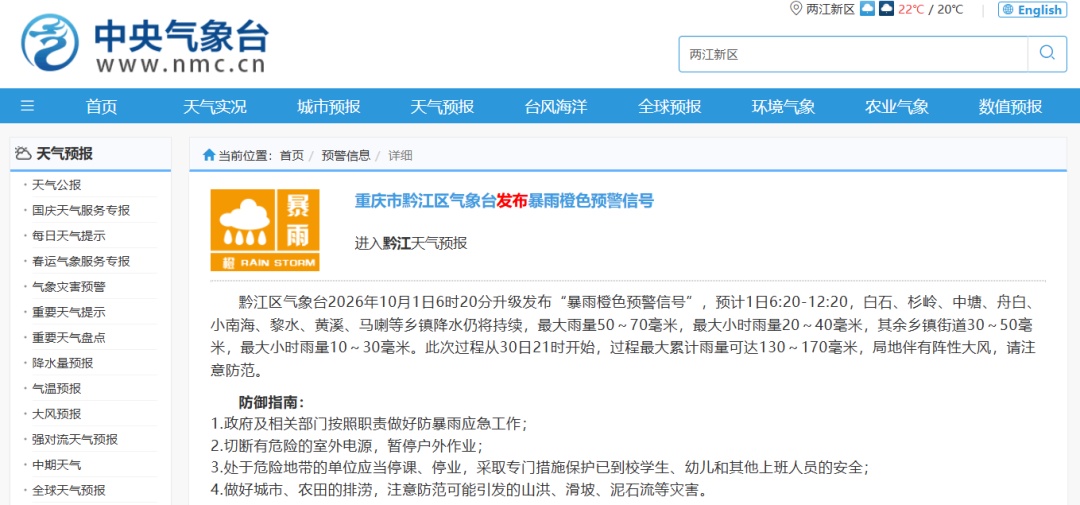Image resolution: width=1080 pixels, height=505 pixels.
Task: Click the home icon in the breadcrumb
Action: (209, 155)
